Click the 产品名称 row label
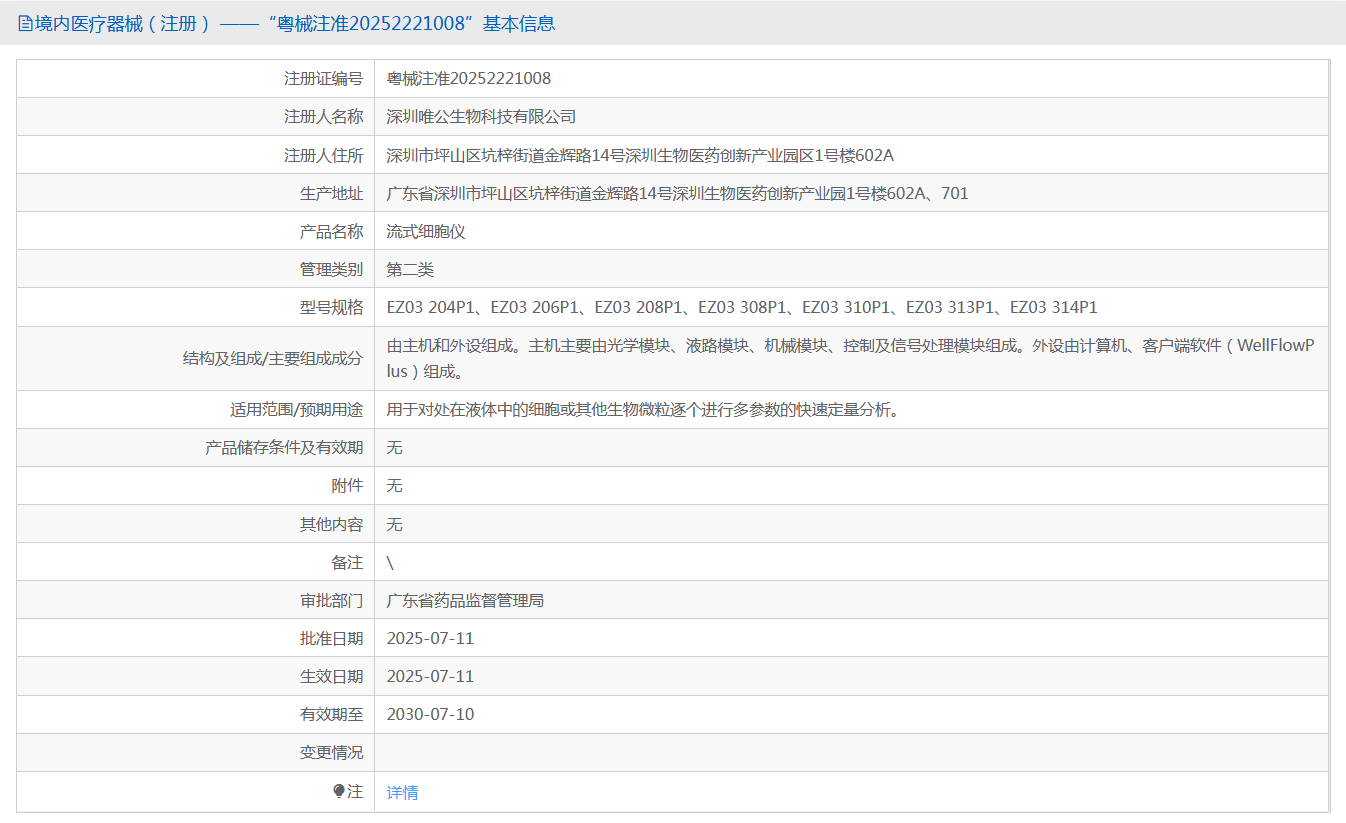 point(331,231)
